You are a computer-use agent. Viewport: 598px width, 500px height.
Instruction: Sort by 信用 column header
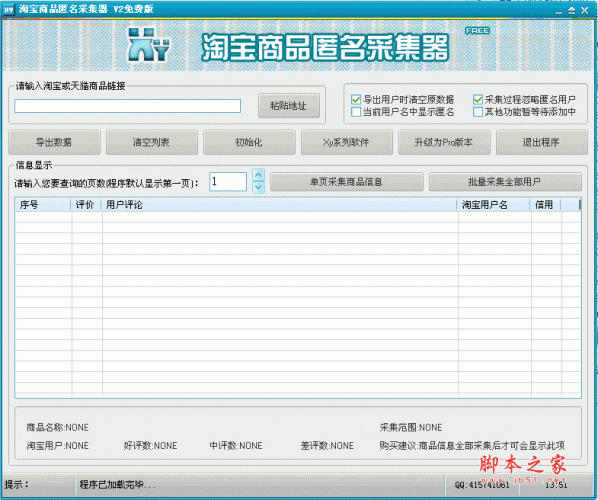545,205
